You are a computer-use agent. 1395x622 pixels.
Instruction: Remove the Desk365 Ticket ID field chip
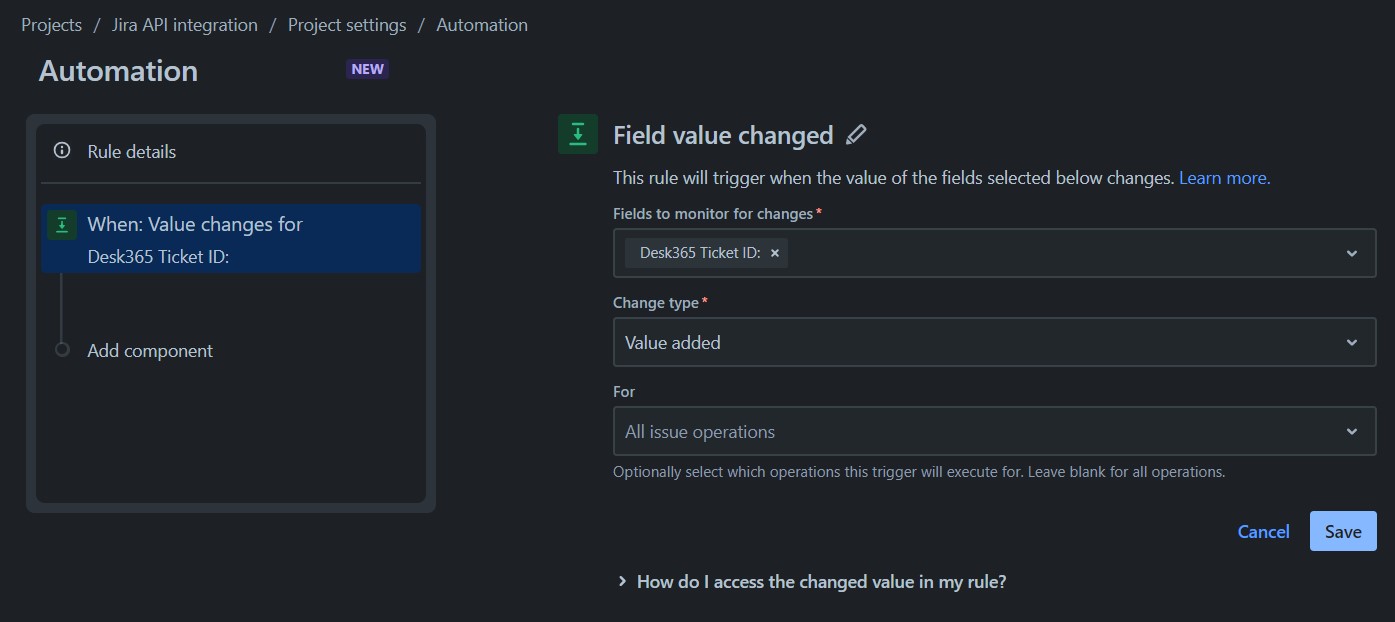click(x=777, y=253)
